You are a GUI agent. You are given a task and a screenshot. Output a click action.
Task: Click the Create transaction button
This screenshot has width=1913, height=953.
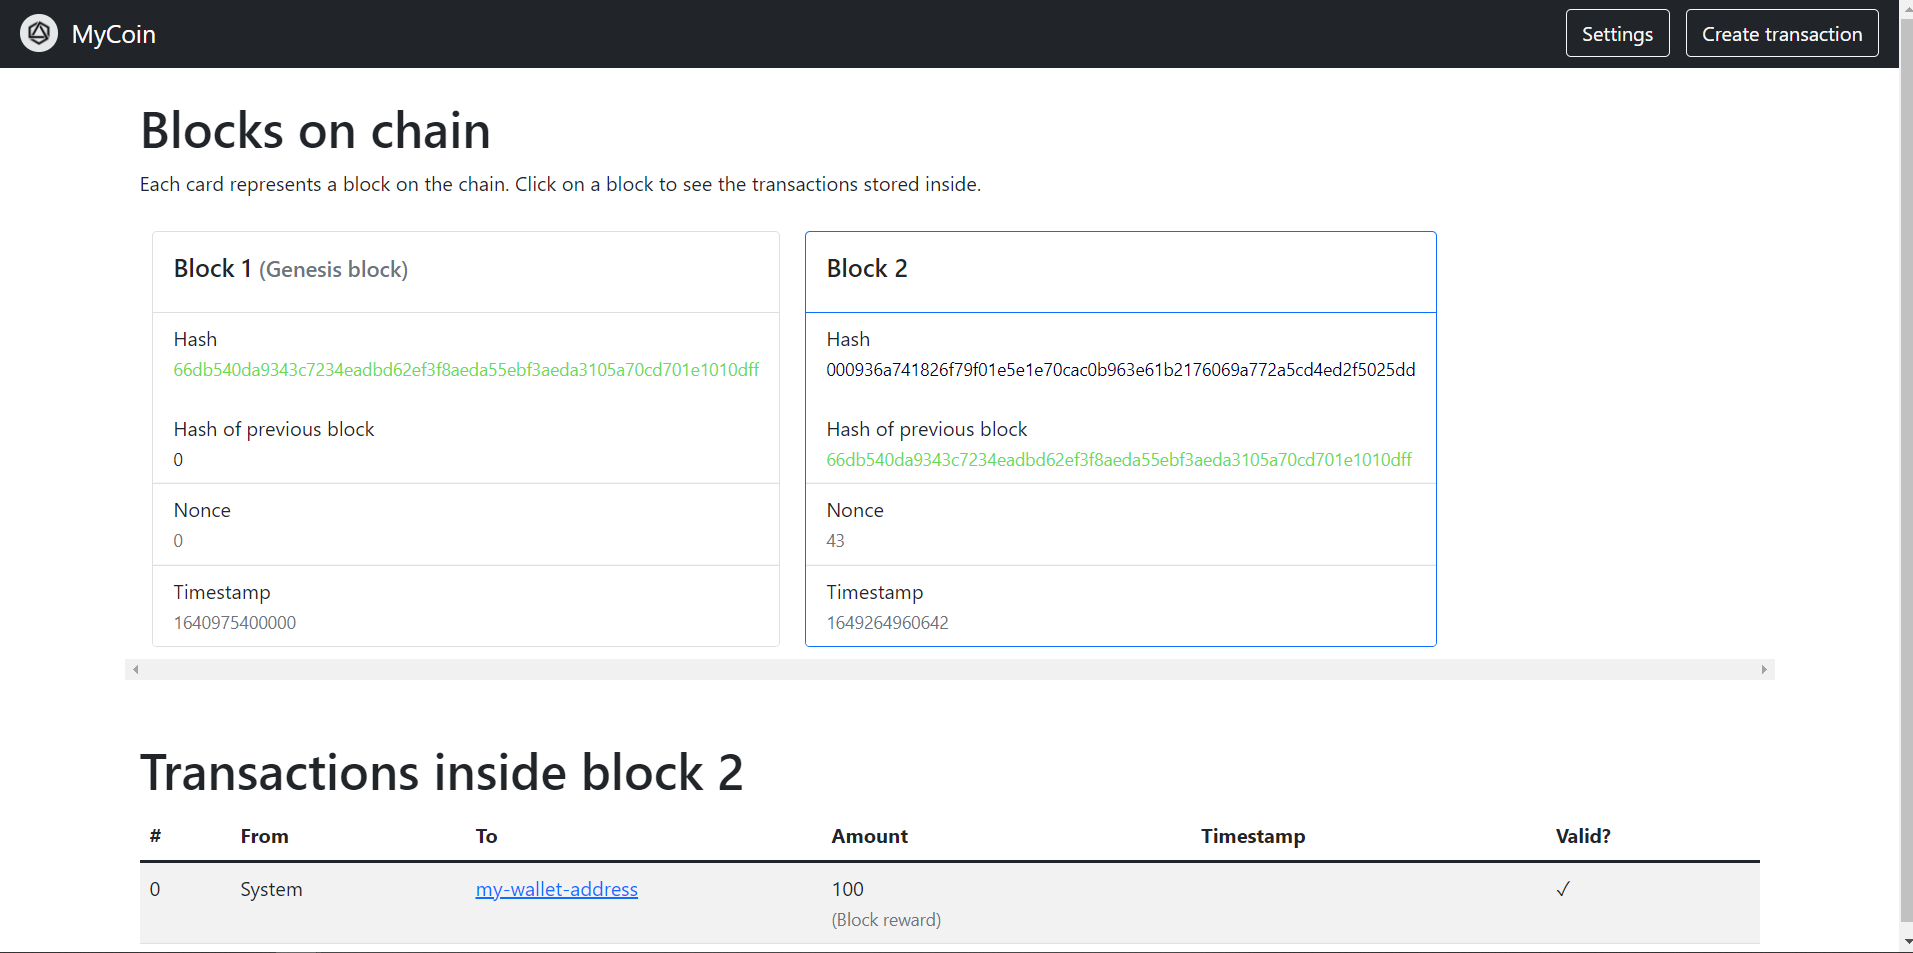(1782, 34)
